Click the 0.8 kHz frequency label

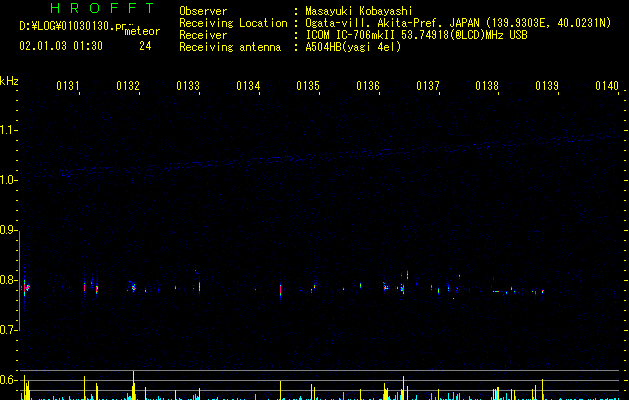click(8, 280)
